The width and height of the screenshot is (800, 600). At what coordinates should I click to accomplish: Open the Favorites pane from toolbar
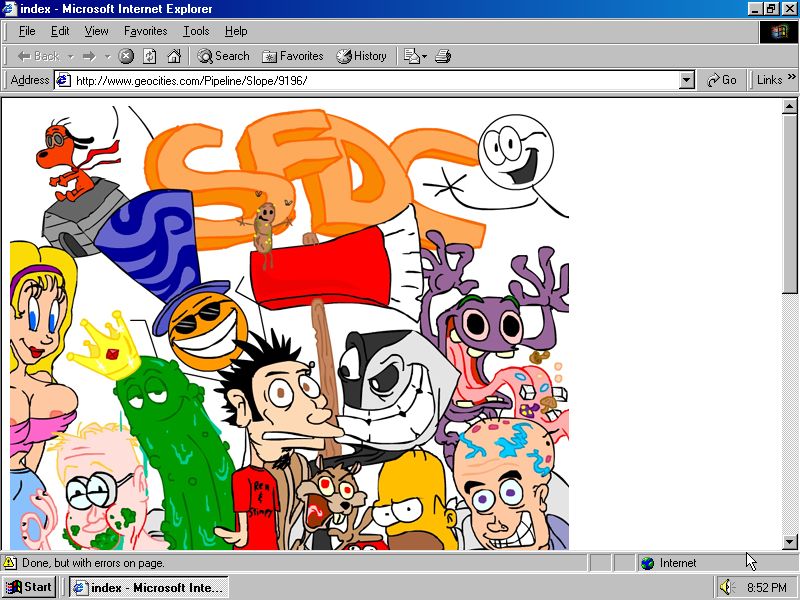point(293,56)
